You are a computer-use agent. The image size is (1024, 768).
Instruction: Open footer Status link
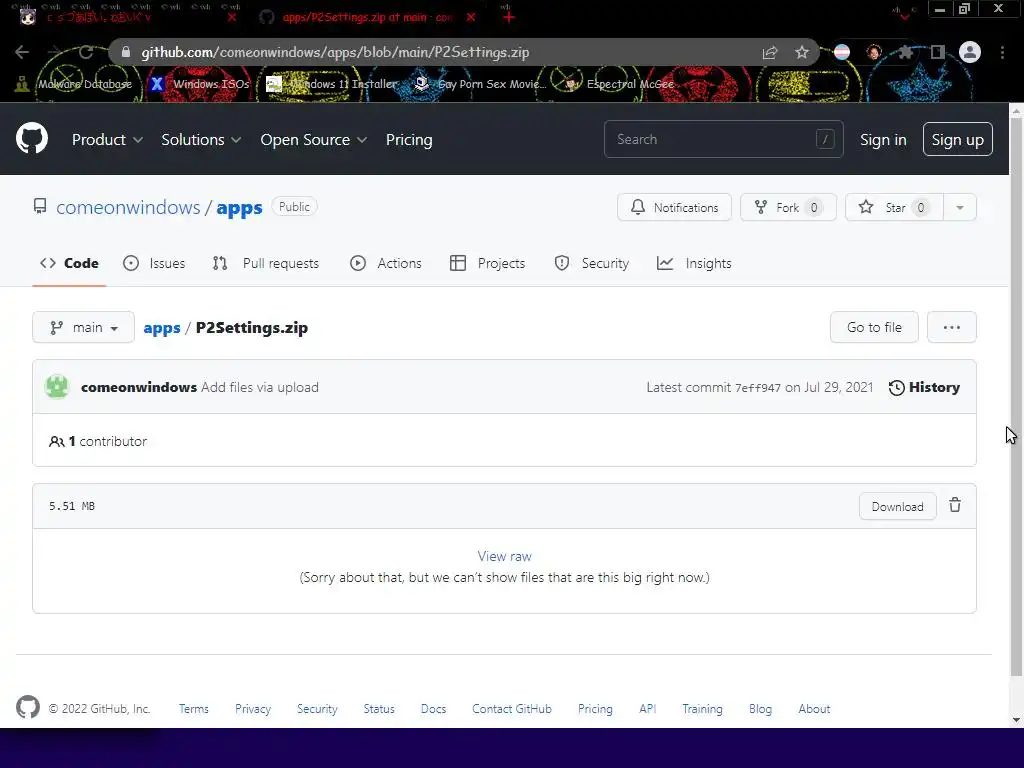point(379,709)
